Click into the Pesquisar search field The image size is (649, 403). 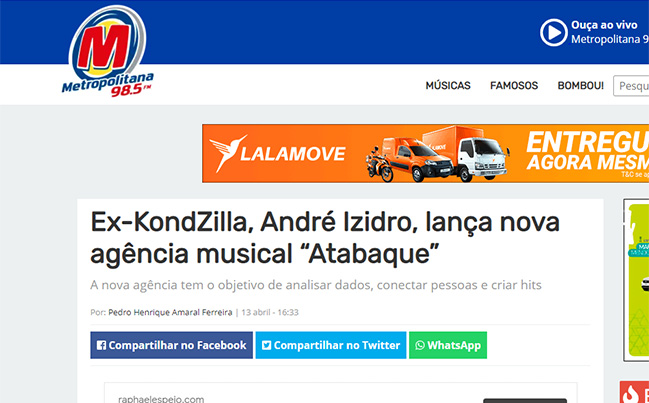pos(631,86)
